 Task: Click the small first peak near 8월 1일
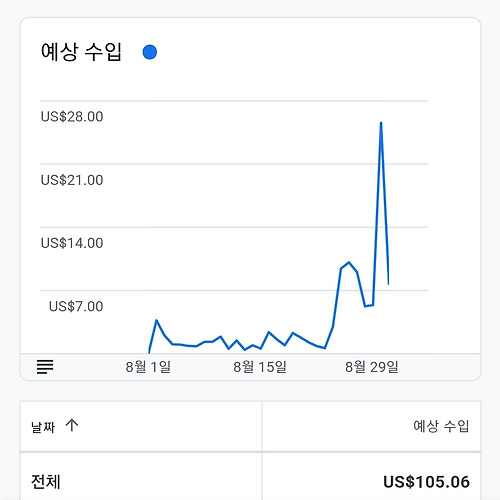tap(157, 320)
